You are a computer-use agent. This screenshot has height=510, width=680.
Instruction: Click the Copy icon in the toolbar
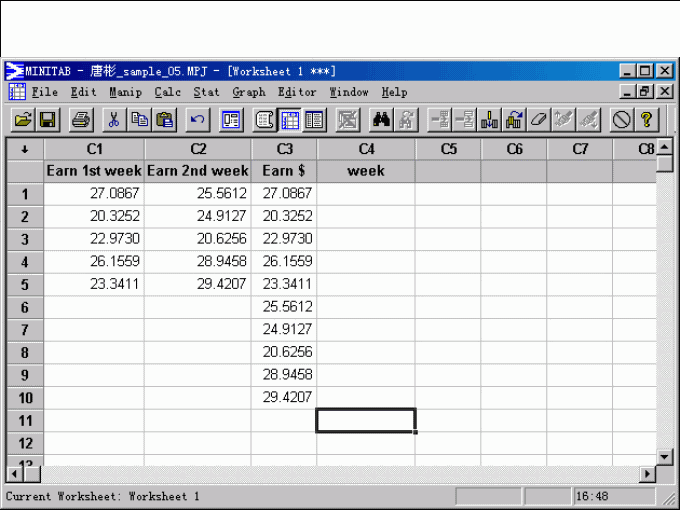(x=140, y=120)
